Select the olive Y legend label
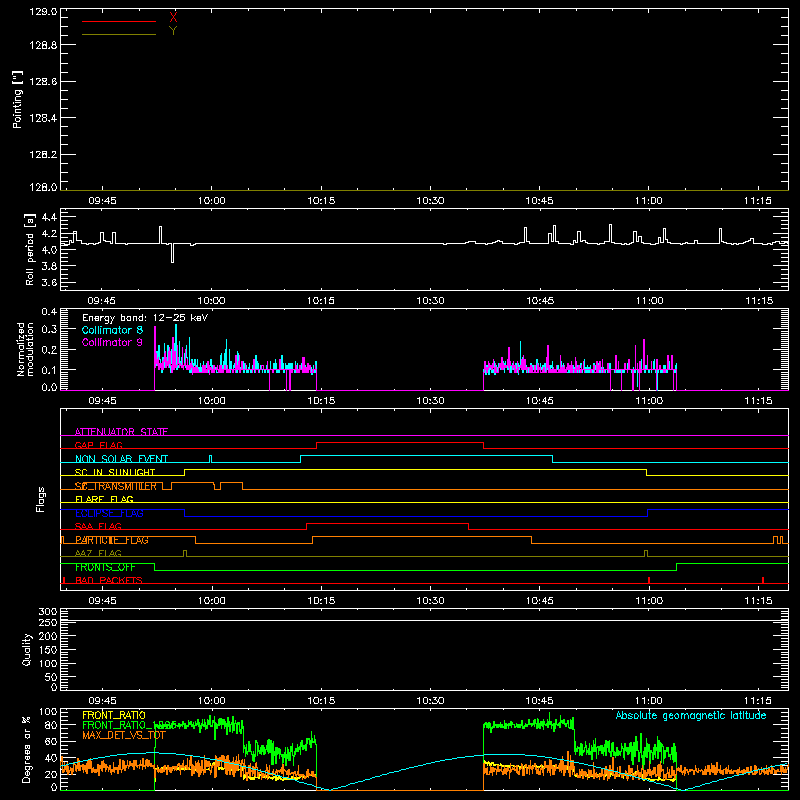The height and width of the screenshot is (800, 800). [x=173, y=31]
